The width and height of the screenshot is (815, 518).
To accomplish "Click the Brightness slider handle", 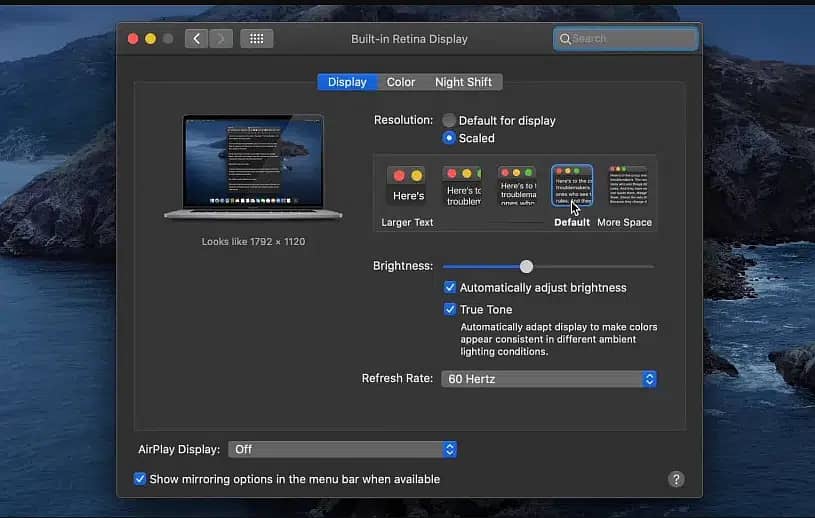I will coord(526,266).
